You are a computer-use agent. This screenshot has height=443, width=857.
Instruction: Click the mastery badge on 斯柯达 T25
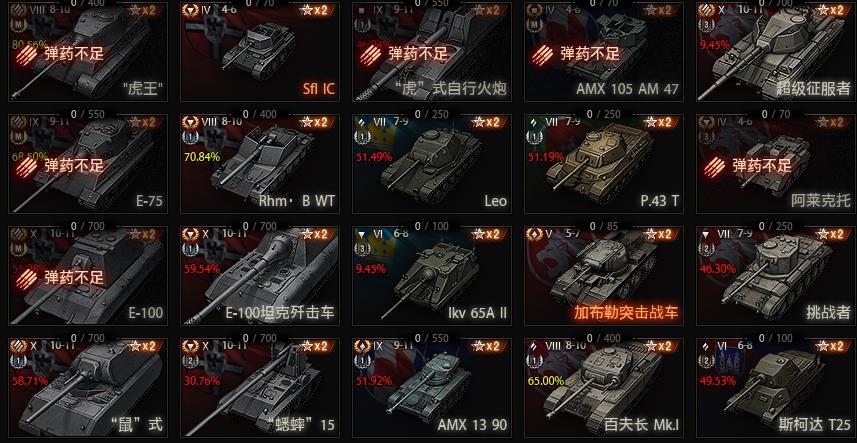point(706,361)
